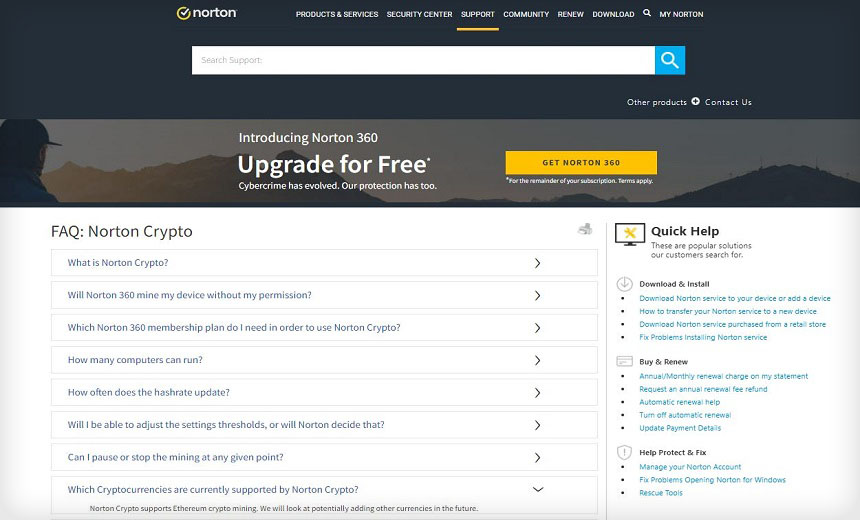The width and height of the screenshot is (860, 520).
Task: Expand 'How often does the hashrate update?' chevron
Action: pos(538,393)
